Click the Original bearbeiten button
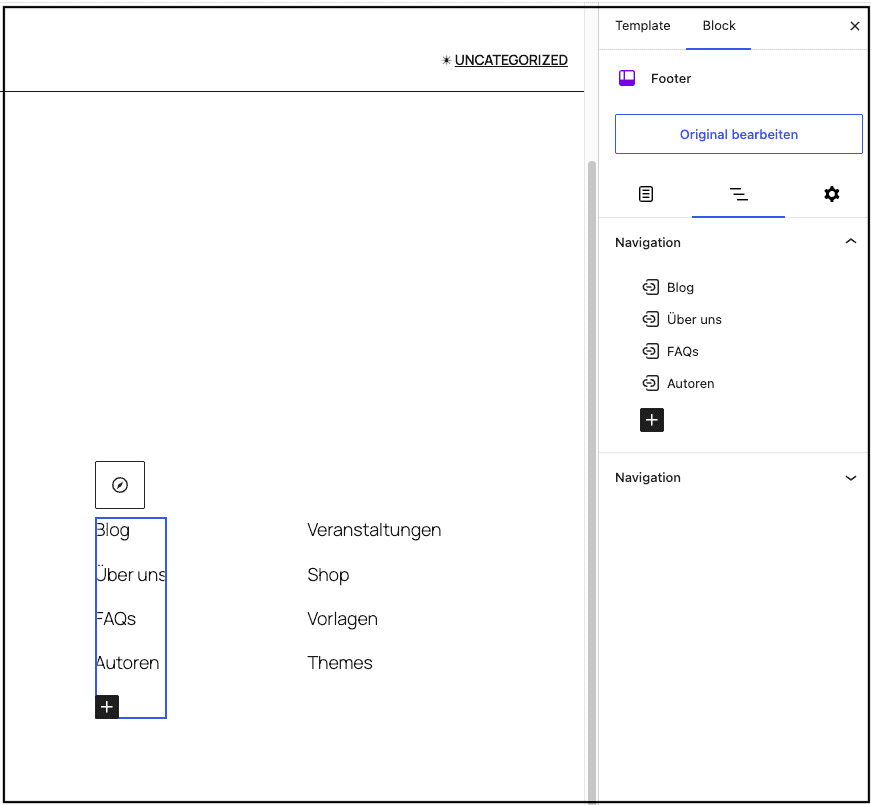 tap(738, 134)
